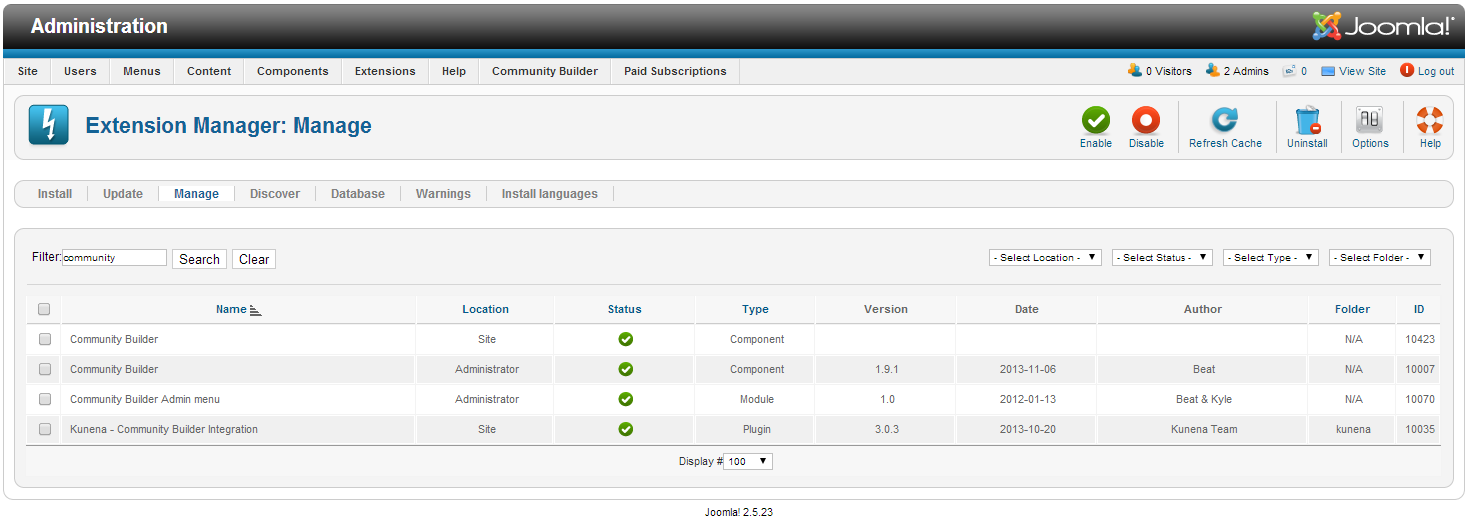1474x522 pixels.
Task: Click author cell Beat & Kyle
Action: (1204, 399)
